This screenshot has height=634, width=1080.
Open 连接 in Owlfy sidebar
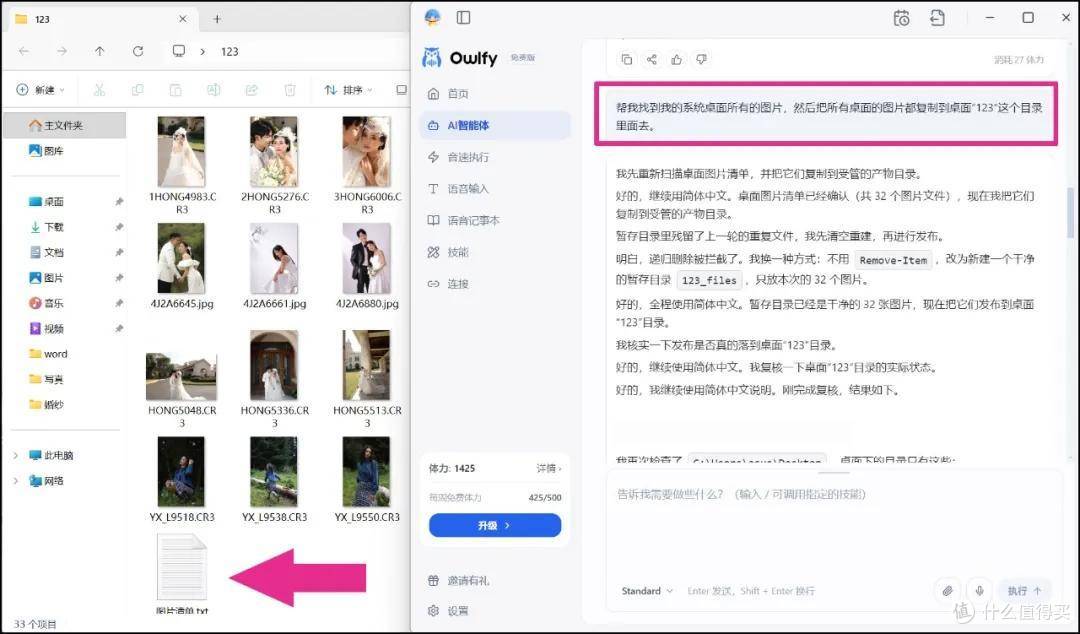coord(495,284)
